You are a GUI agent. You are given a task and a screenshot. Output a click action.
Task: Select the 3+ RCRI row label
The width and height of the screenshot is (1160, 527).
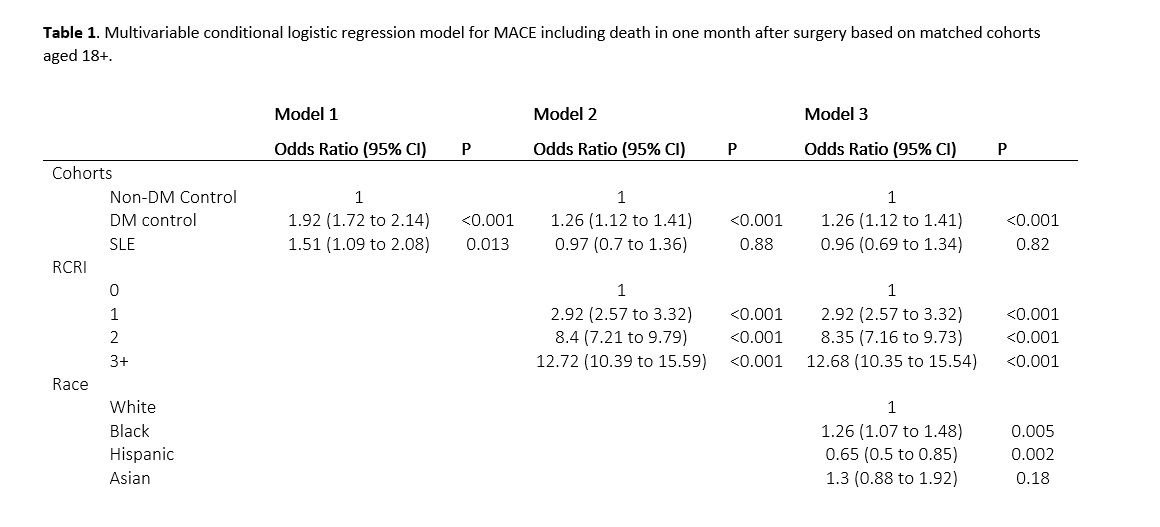[x=119, y=361]
